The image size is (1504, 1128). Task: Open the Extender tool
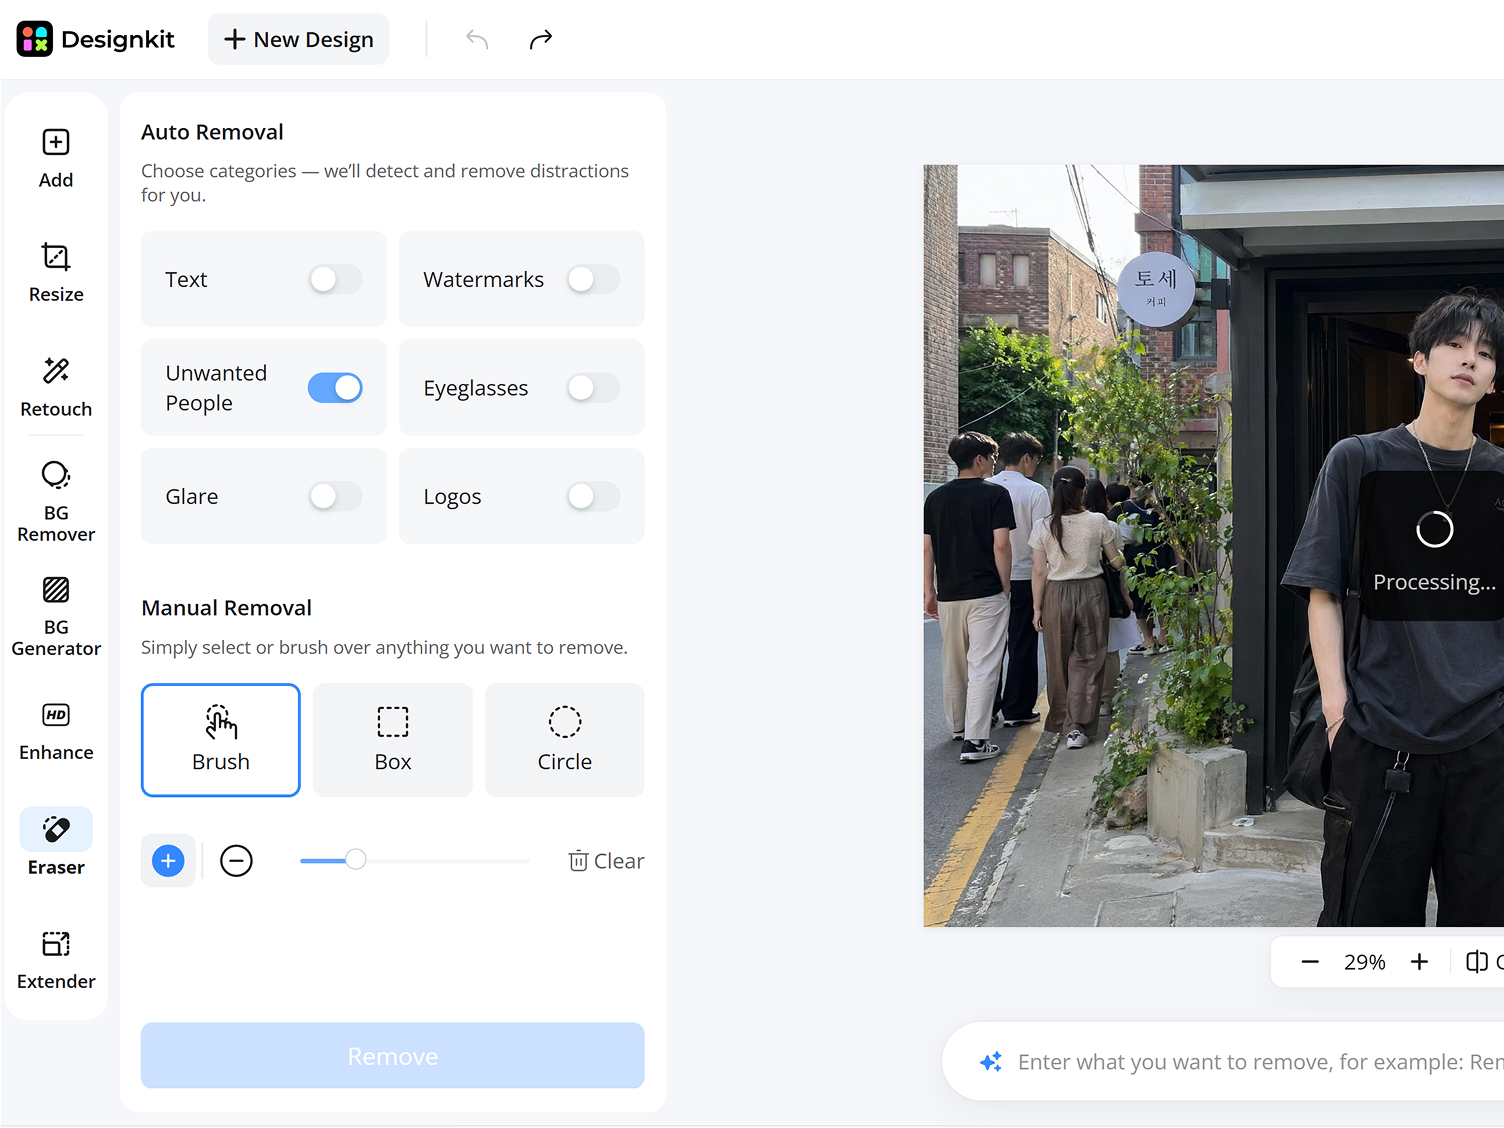point(56,960)
